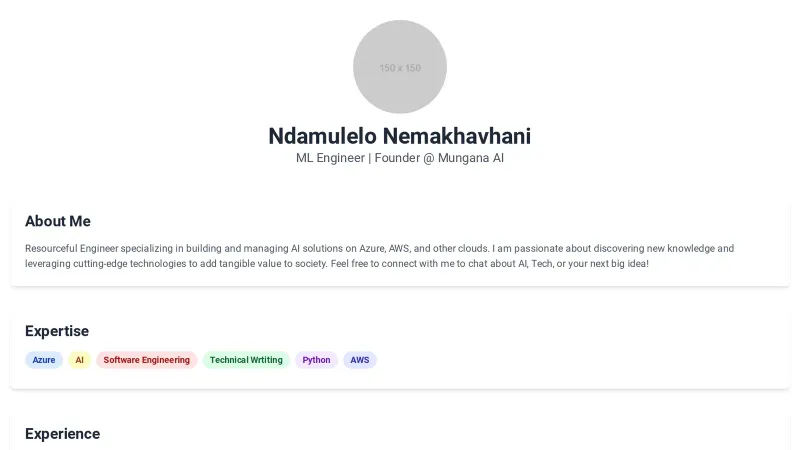
Task: Select the green Technical Writing tag
Action: point(246,360)
